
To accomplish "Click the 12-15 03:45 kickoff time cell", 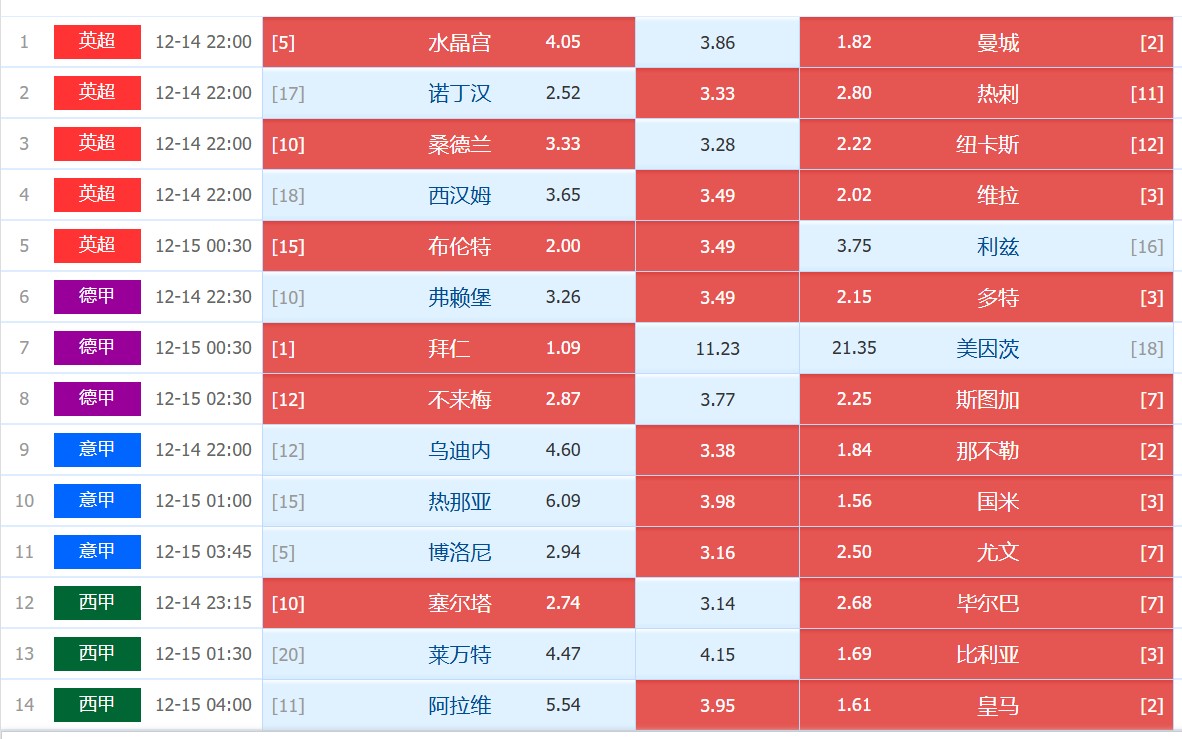I will [x=204, y=552].
